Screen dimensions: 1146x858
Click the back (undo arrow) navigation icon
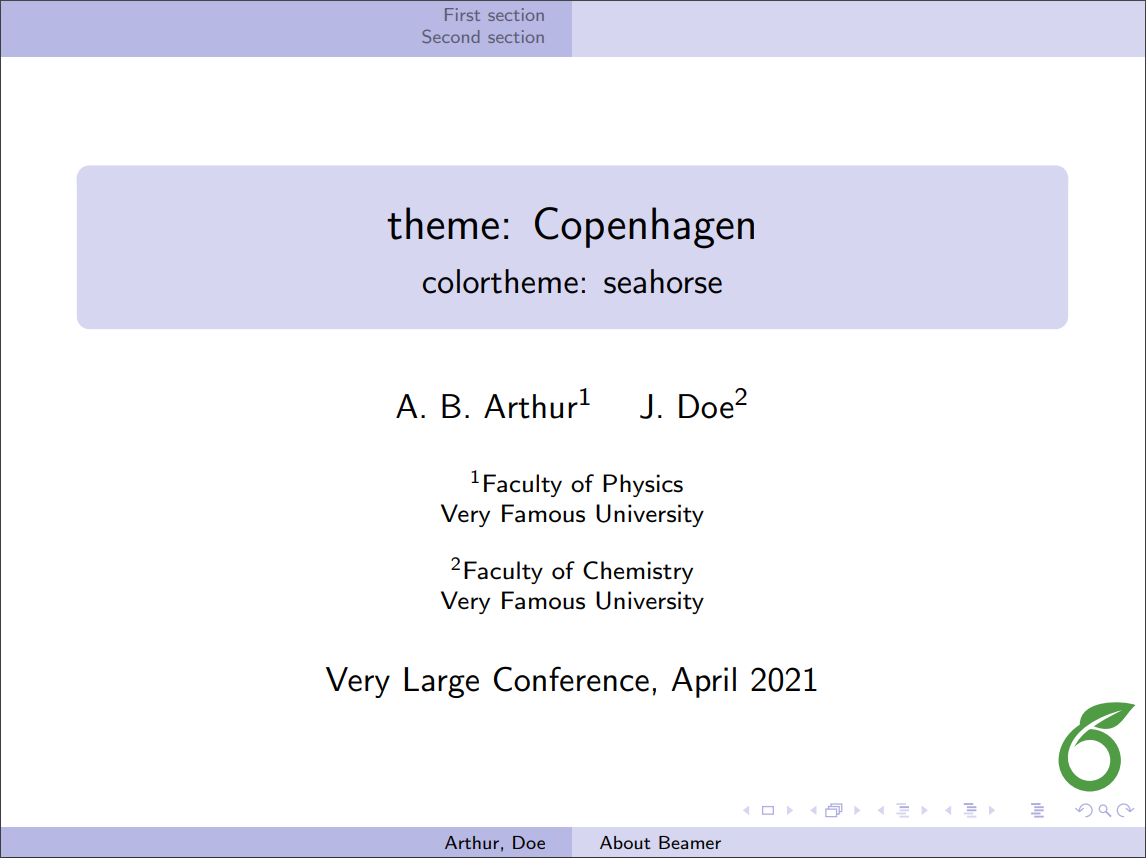(x=1082, y=810)
